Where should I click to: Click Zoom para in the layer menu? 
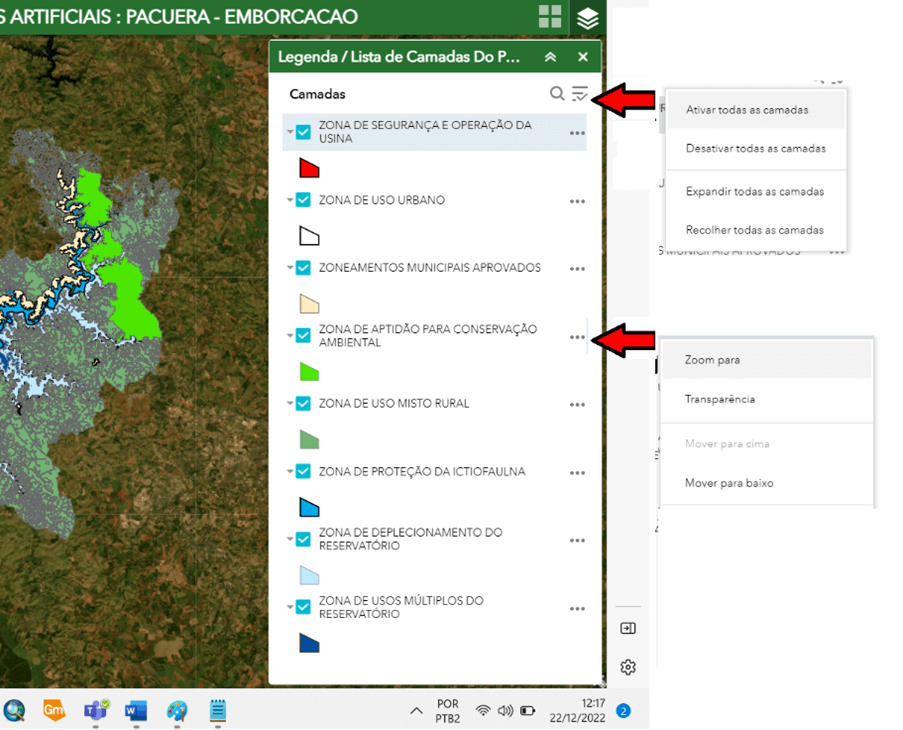click(x=713, y=360)
